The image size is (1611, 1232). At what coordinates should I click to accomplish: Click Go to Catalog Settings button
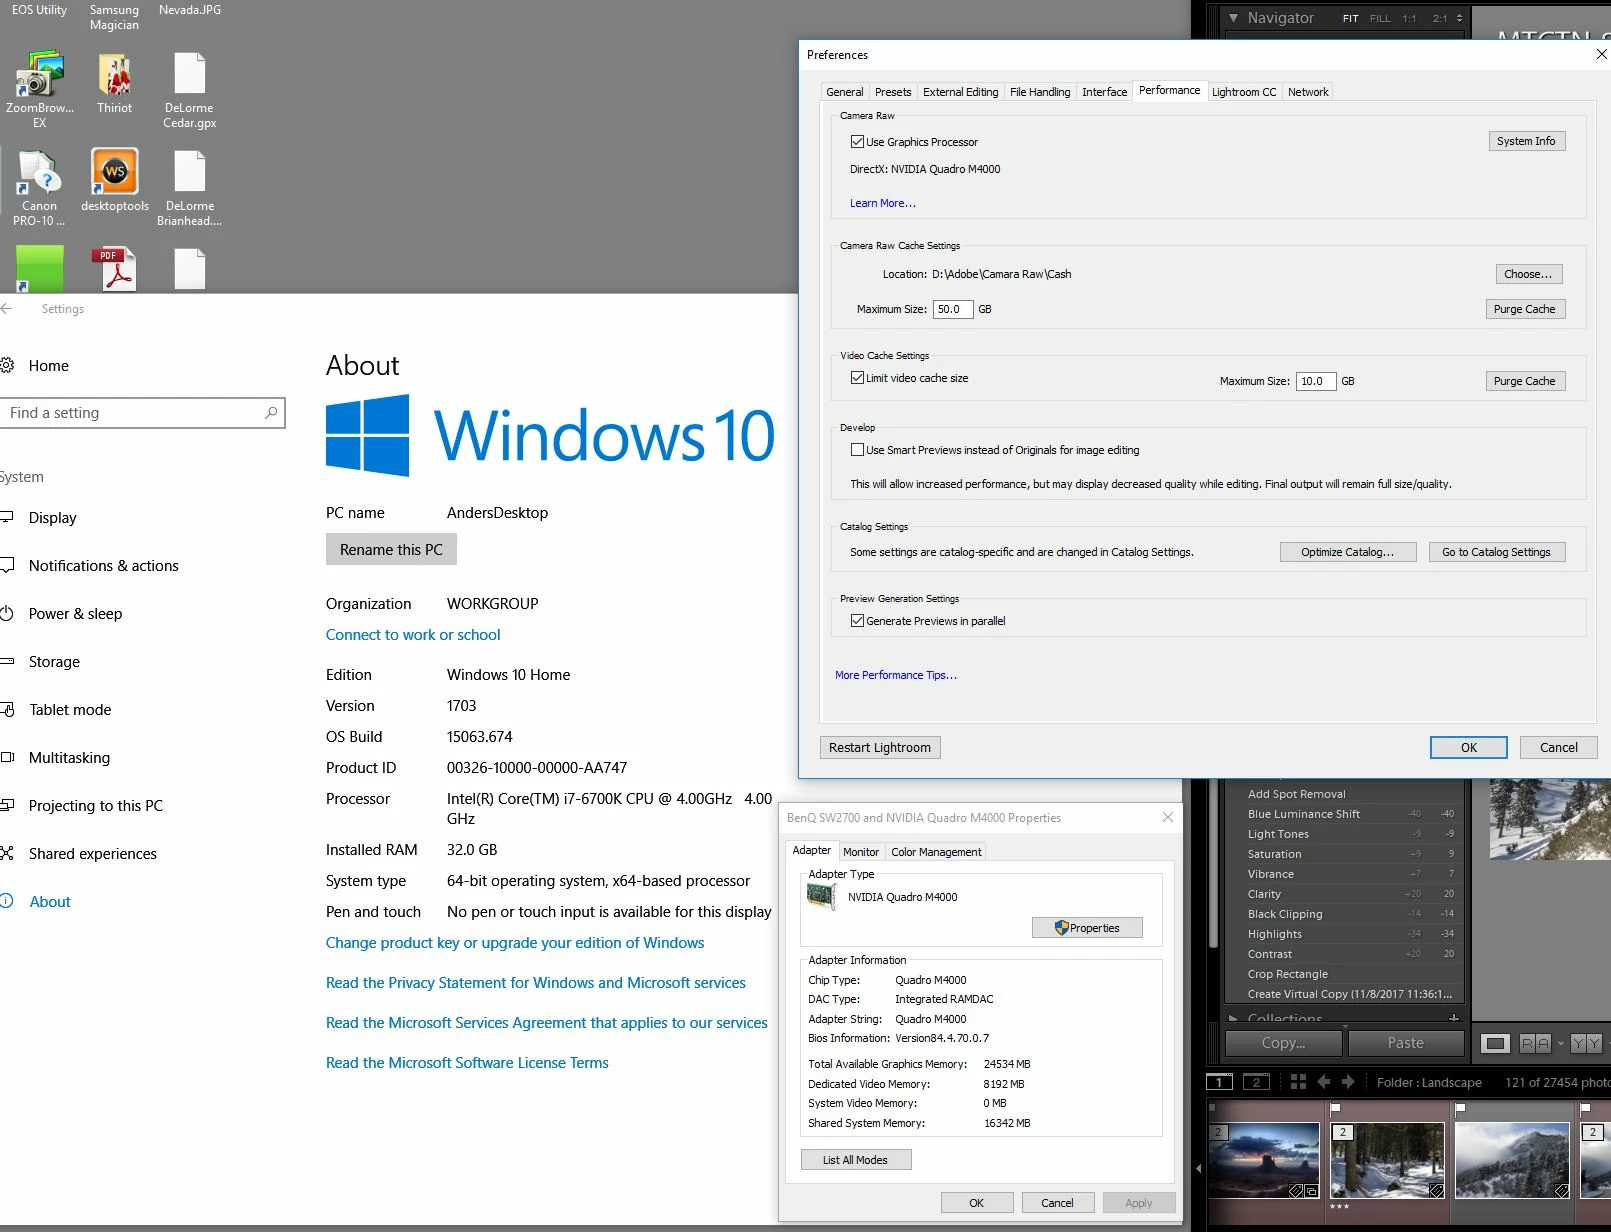(1496, 552)
